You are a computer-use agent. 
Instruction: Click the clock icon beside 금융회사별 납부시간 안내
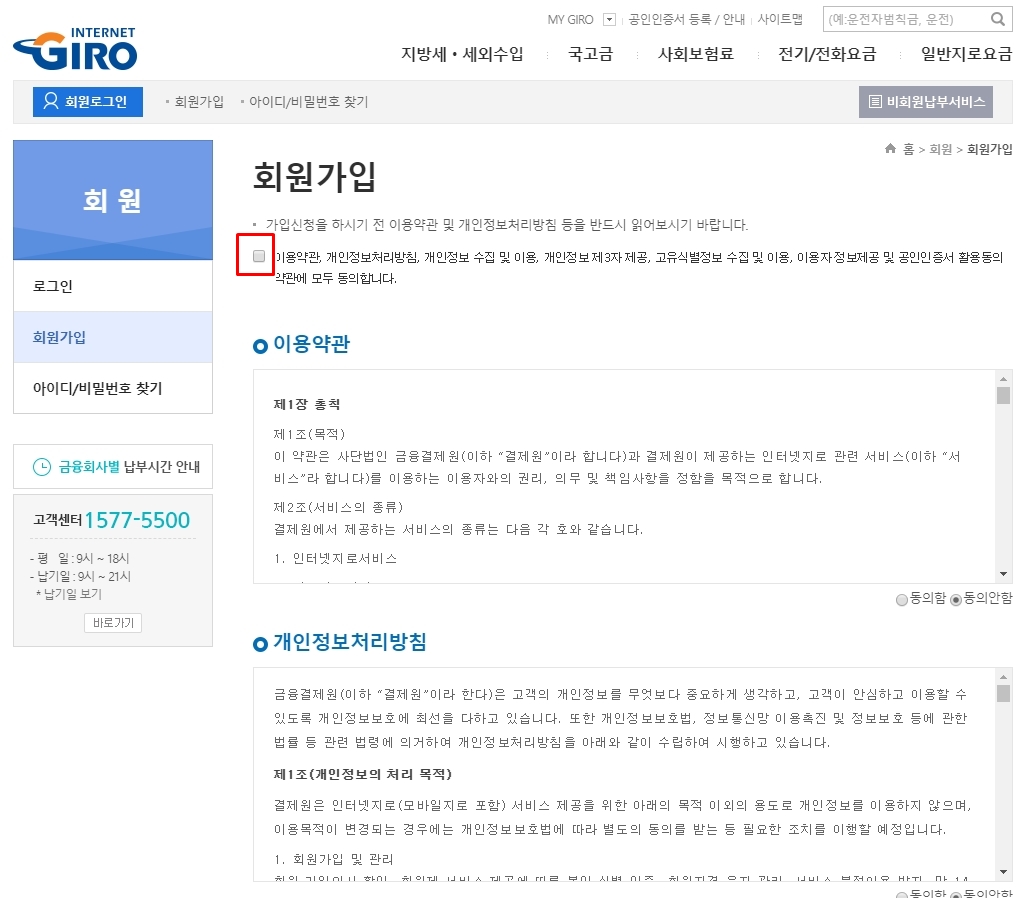[x=42, y=467]
